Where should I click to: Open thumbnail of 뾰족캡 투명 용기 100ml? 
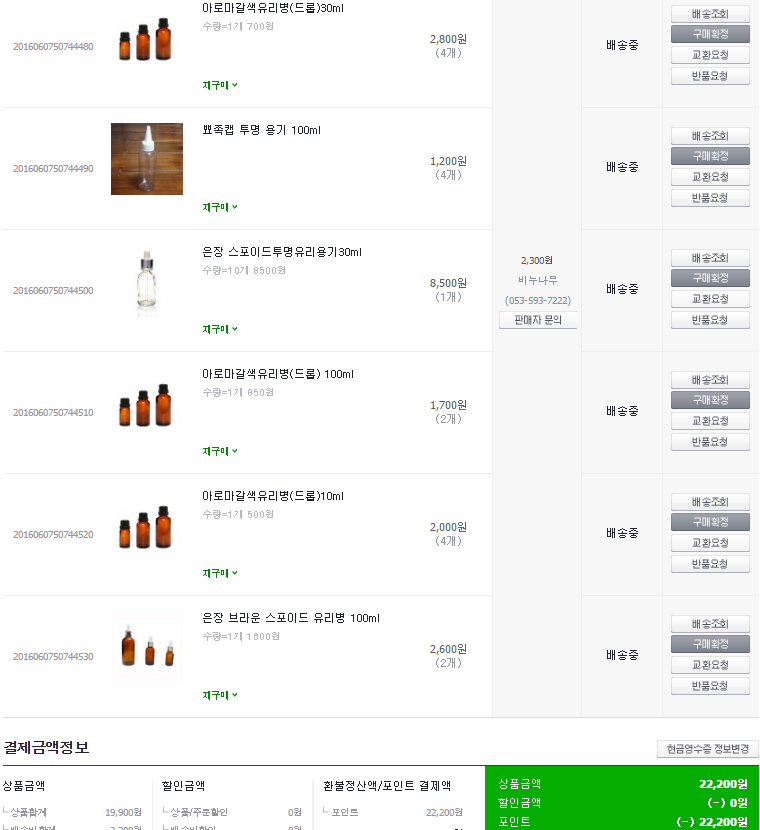pos(147,159)
